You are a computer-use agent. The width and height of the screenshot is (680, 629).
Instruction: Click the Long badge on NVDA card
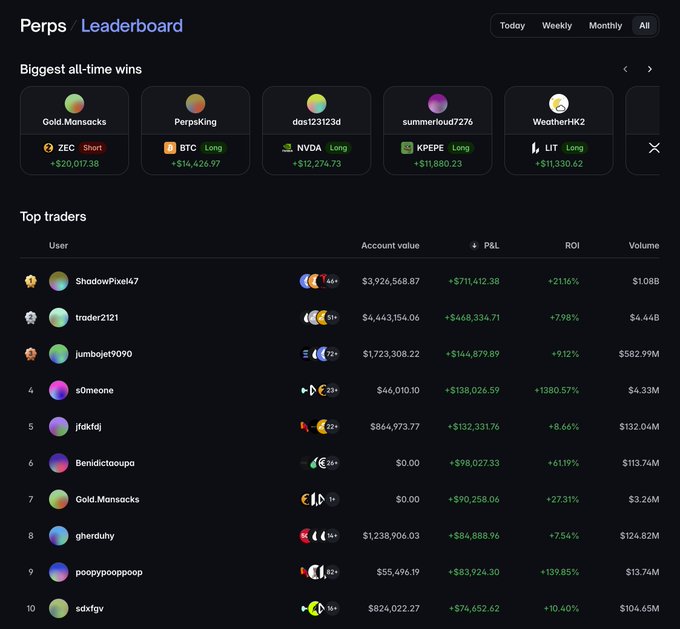[338, 148]
